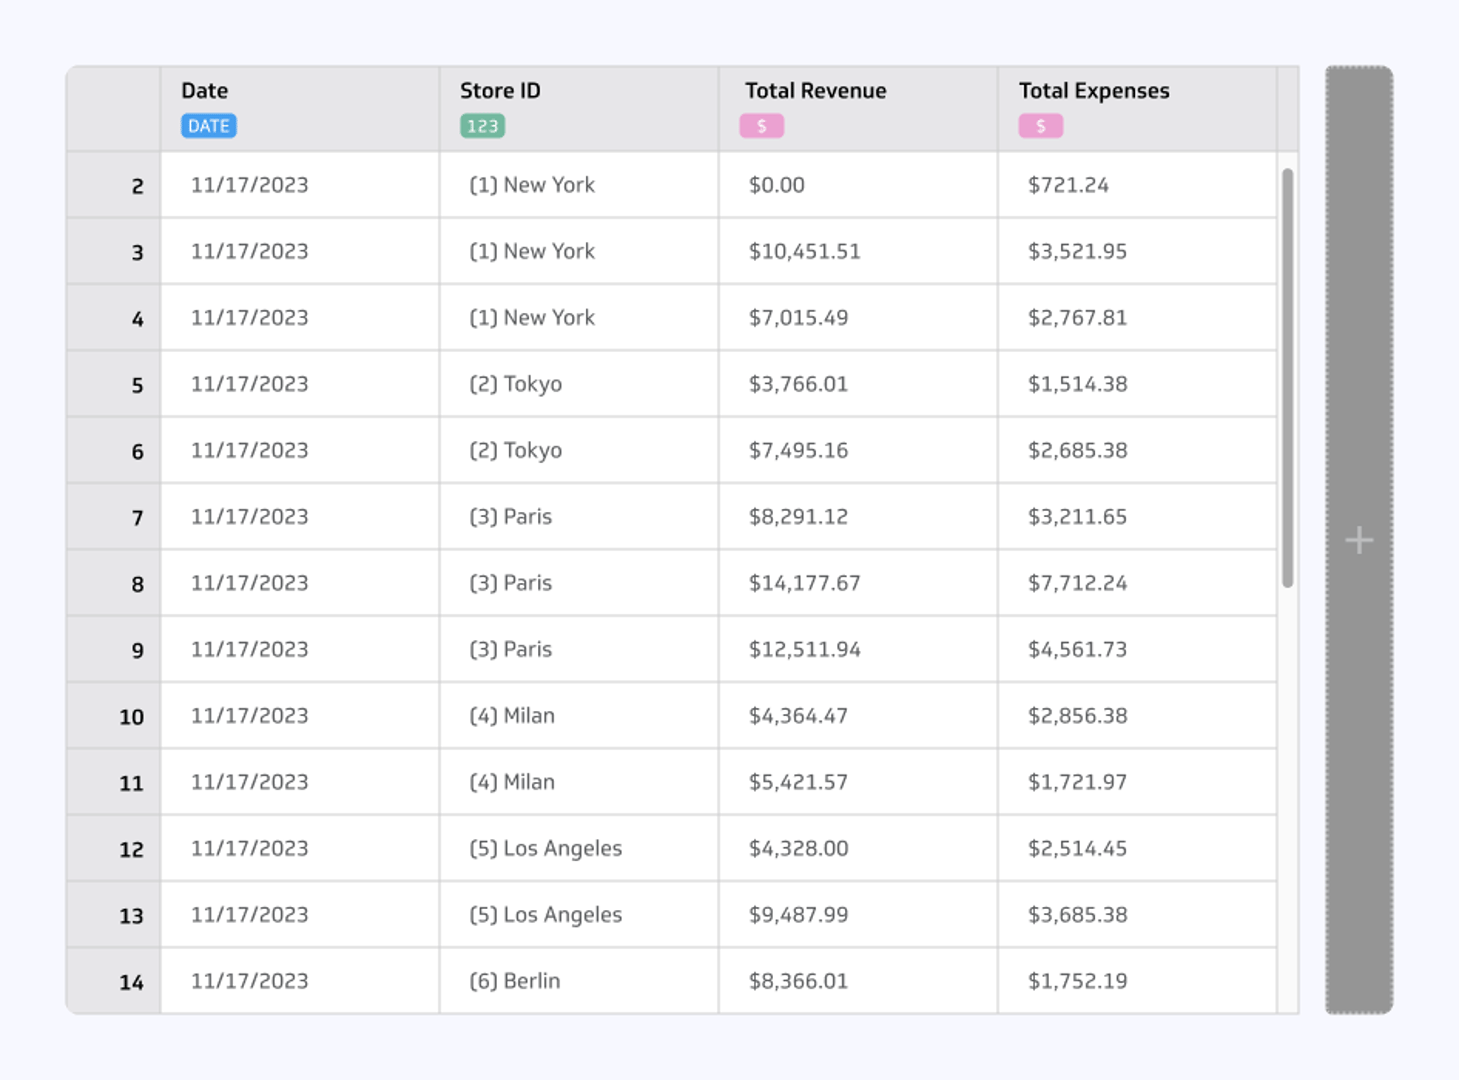Click the $3,211.65 expenses cell
The image size is (1459, 1080).
point(1137,517)
